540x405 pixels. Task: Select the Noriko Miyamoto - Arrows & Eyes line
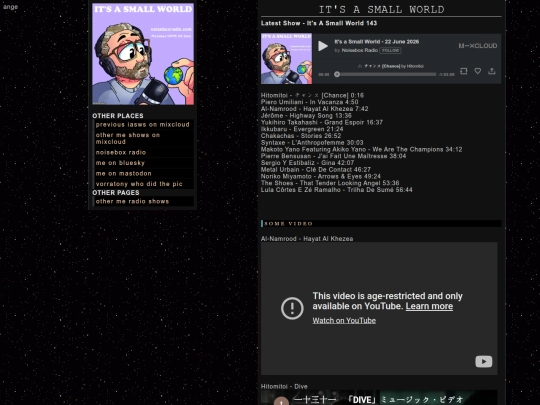click(321, 176)
